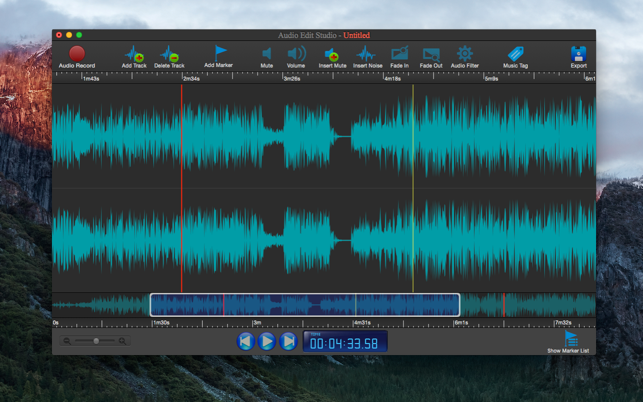Screen dimensions: 643x402
Task: Click the Insert Mute icon
Action: (x=331, y=54)
